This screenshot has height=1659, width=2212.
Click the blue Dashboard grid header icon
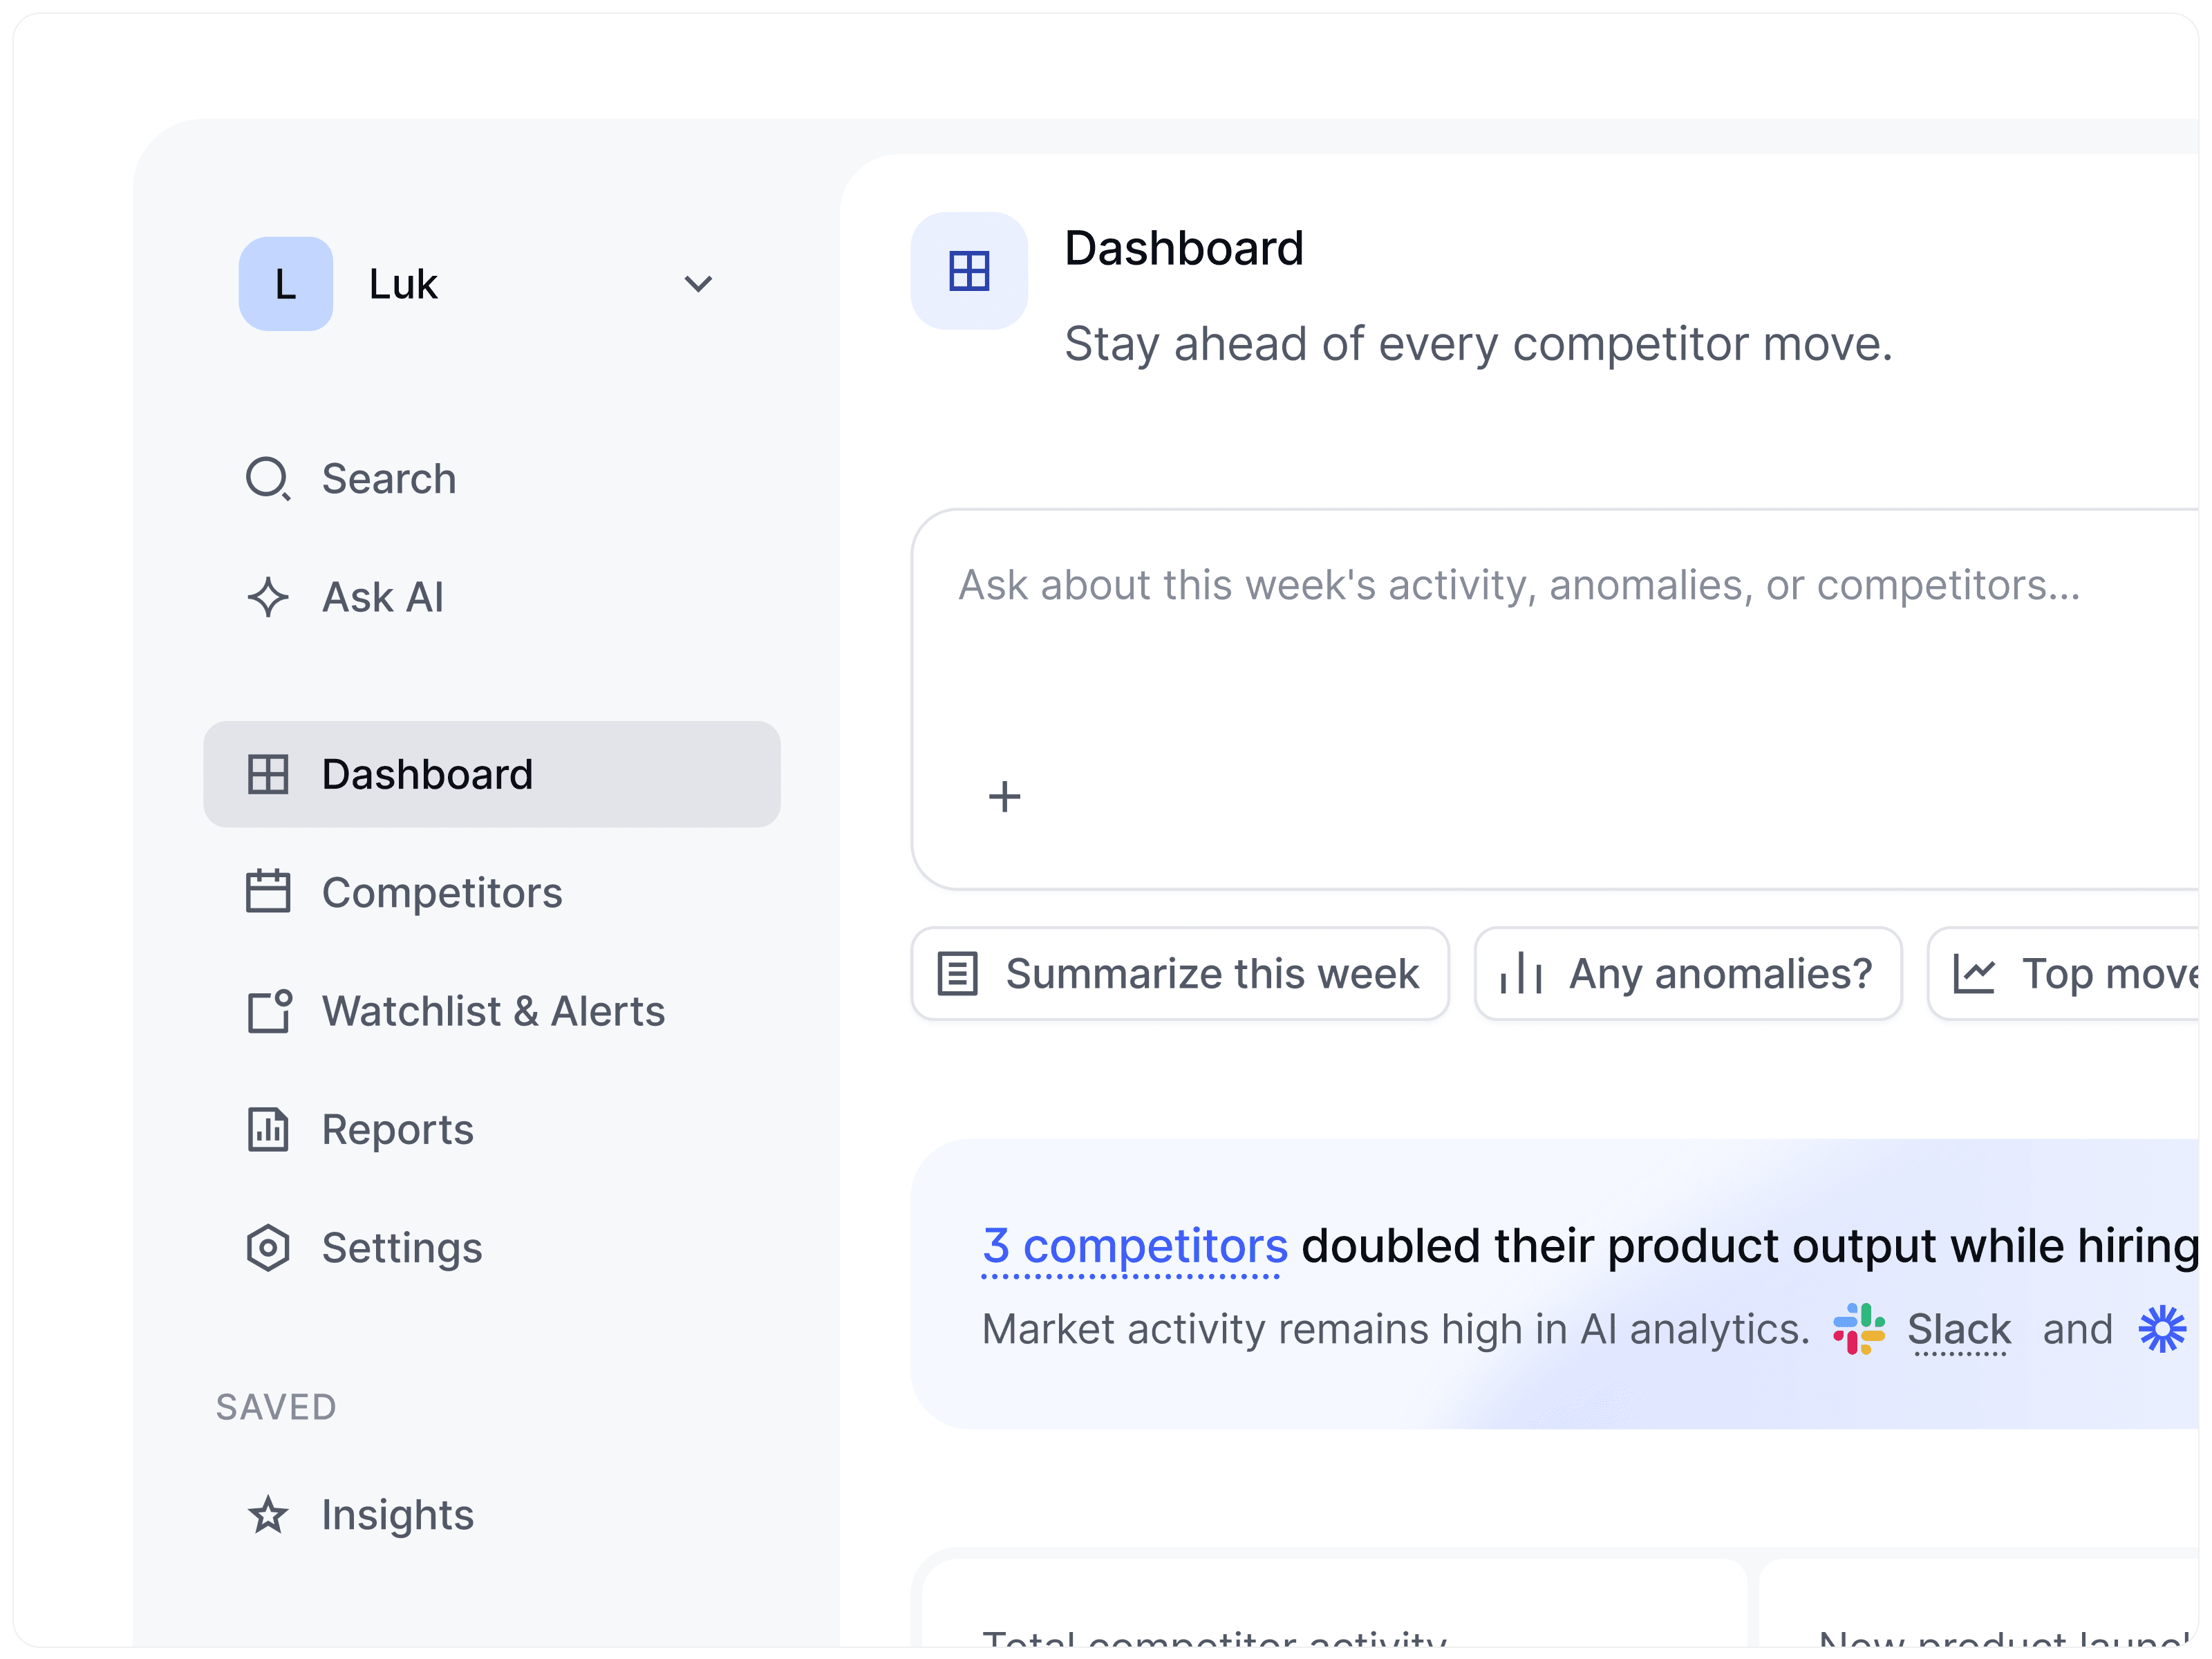coord(968,271)
